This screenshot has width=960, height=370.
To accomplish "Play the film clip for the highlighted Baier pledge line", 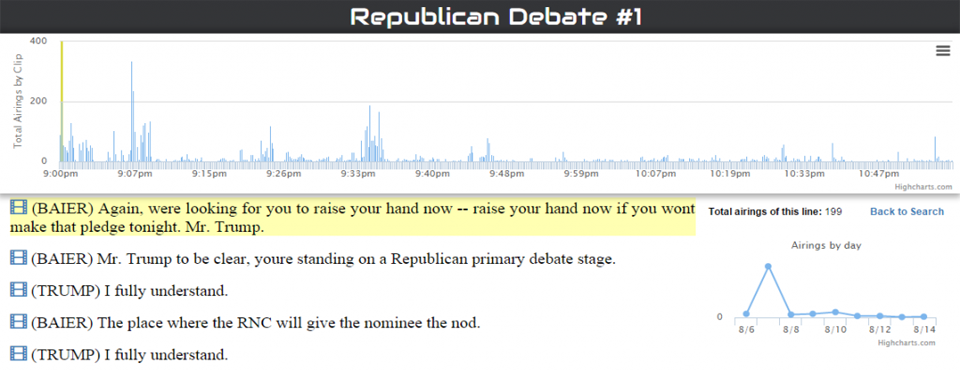I will click(18, 208).
